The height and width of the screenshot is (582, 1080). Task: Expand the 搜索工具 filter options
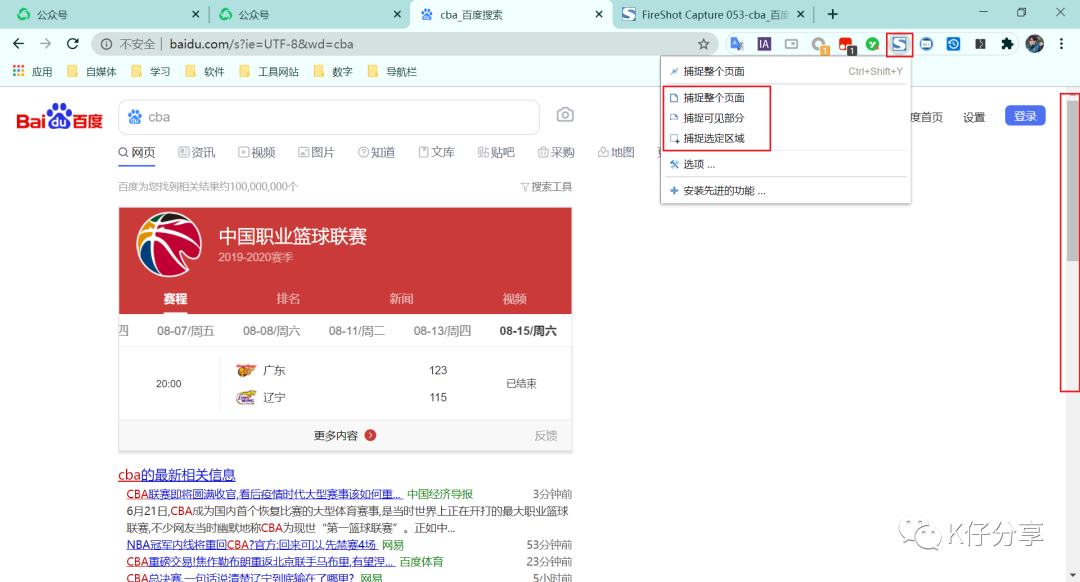click(546, 187)
